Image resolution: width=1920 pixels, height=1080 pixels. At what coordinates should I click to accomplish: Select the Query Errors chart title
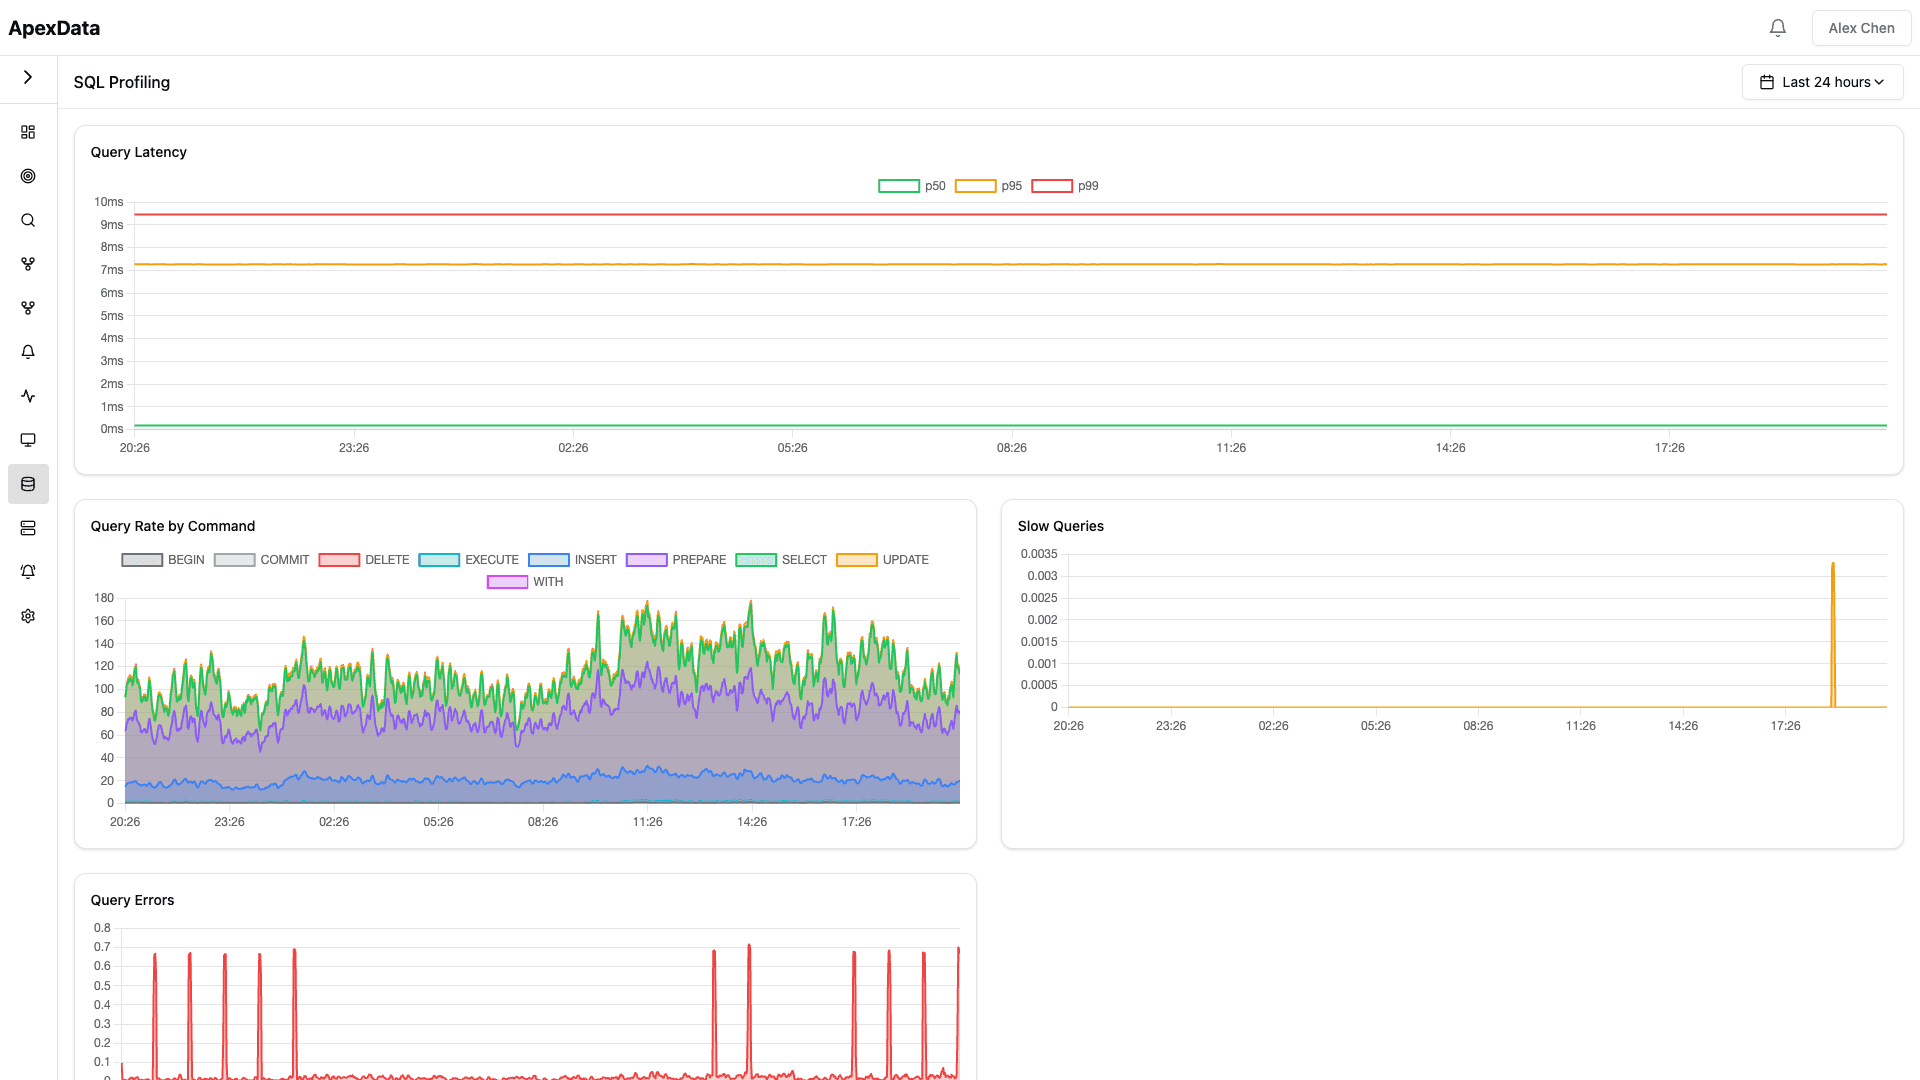click(132, 900)
